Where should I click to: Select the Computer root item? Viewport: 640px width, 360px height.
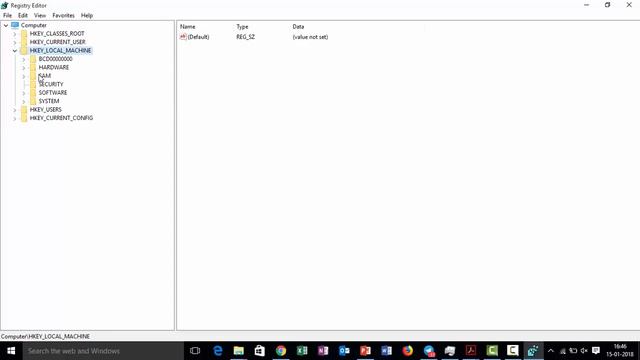tap(33, 25)
